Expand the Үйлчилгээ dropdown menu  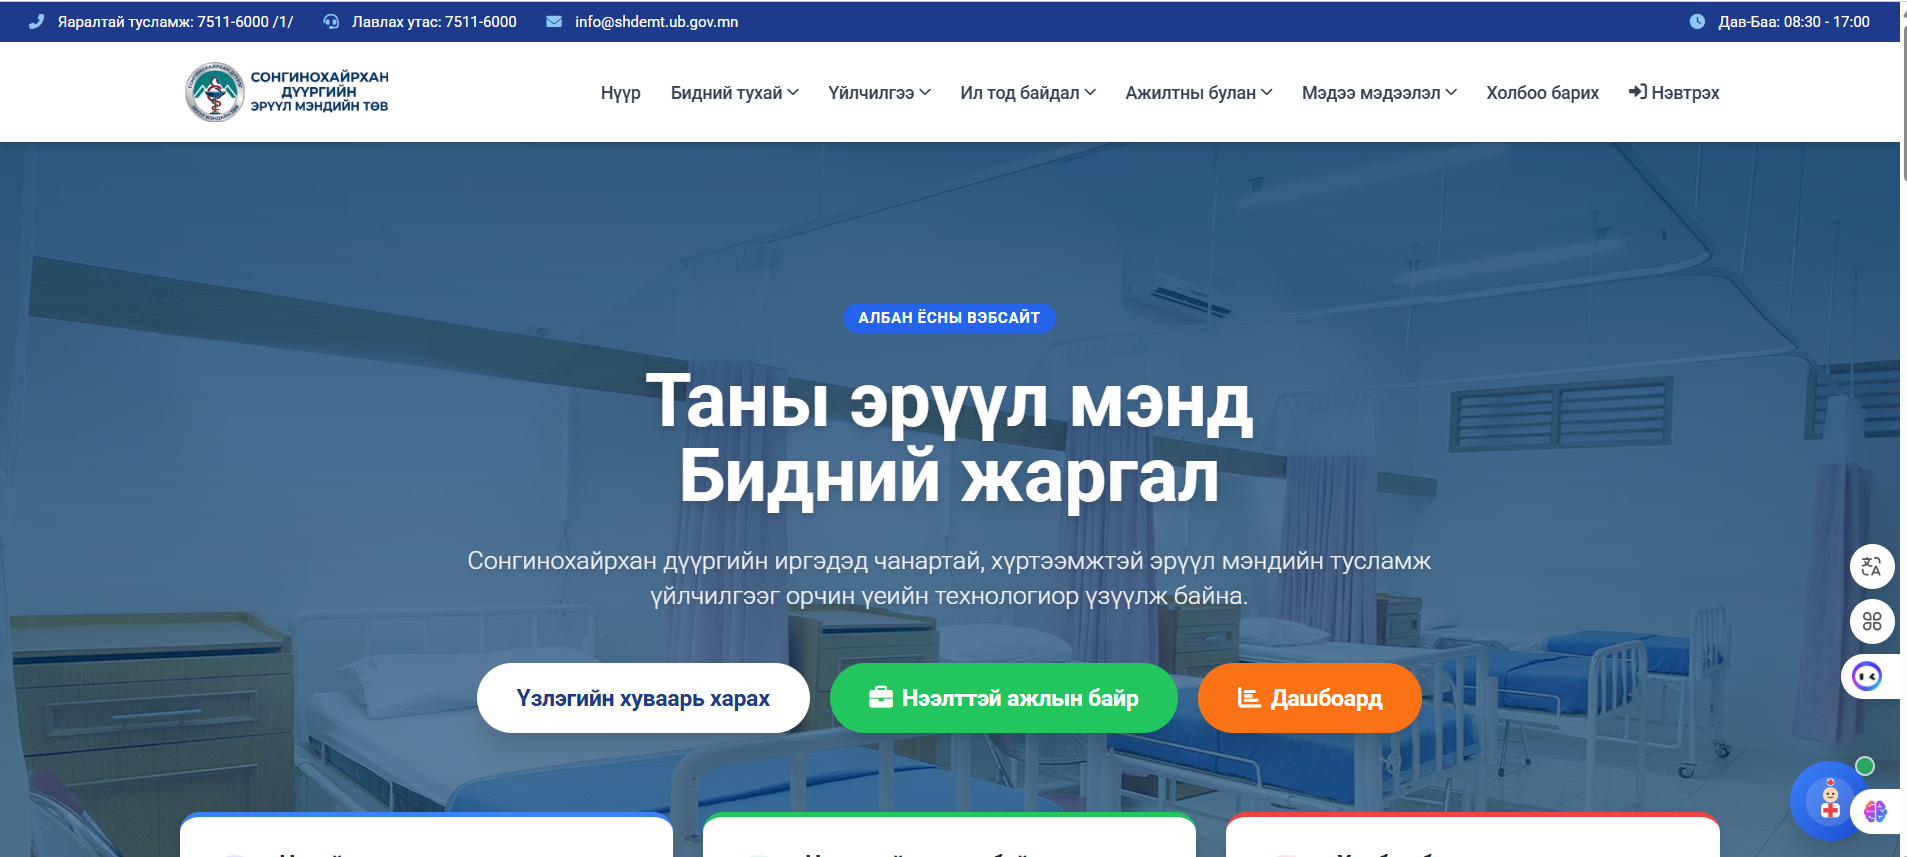[x=879, y=92]
